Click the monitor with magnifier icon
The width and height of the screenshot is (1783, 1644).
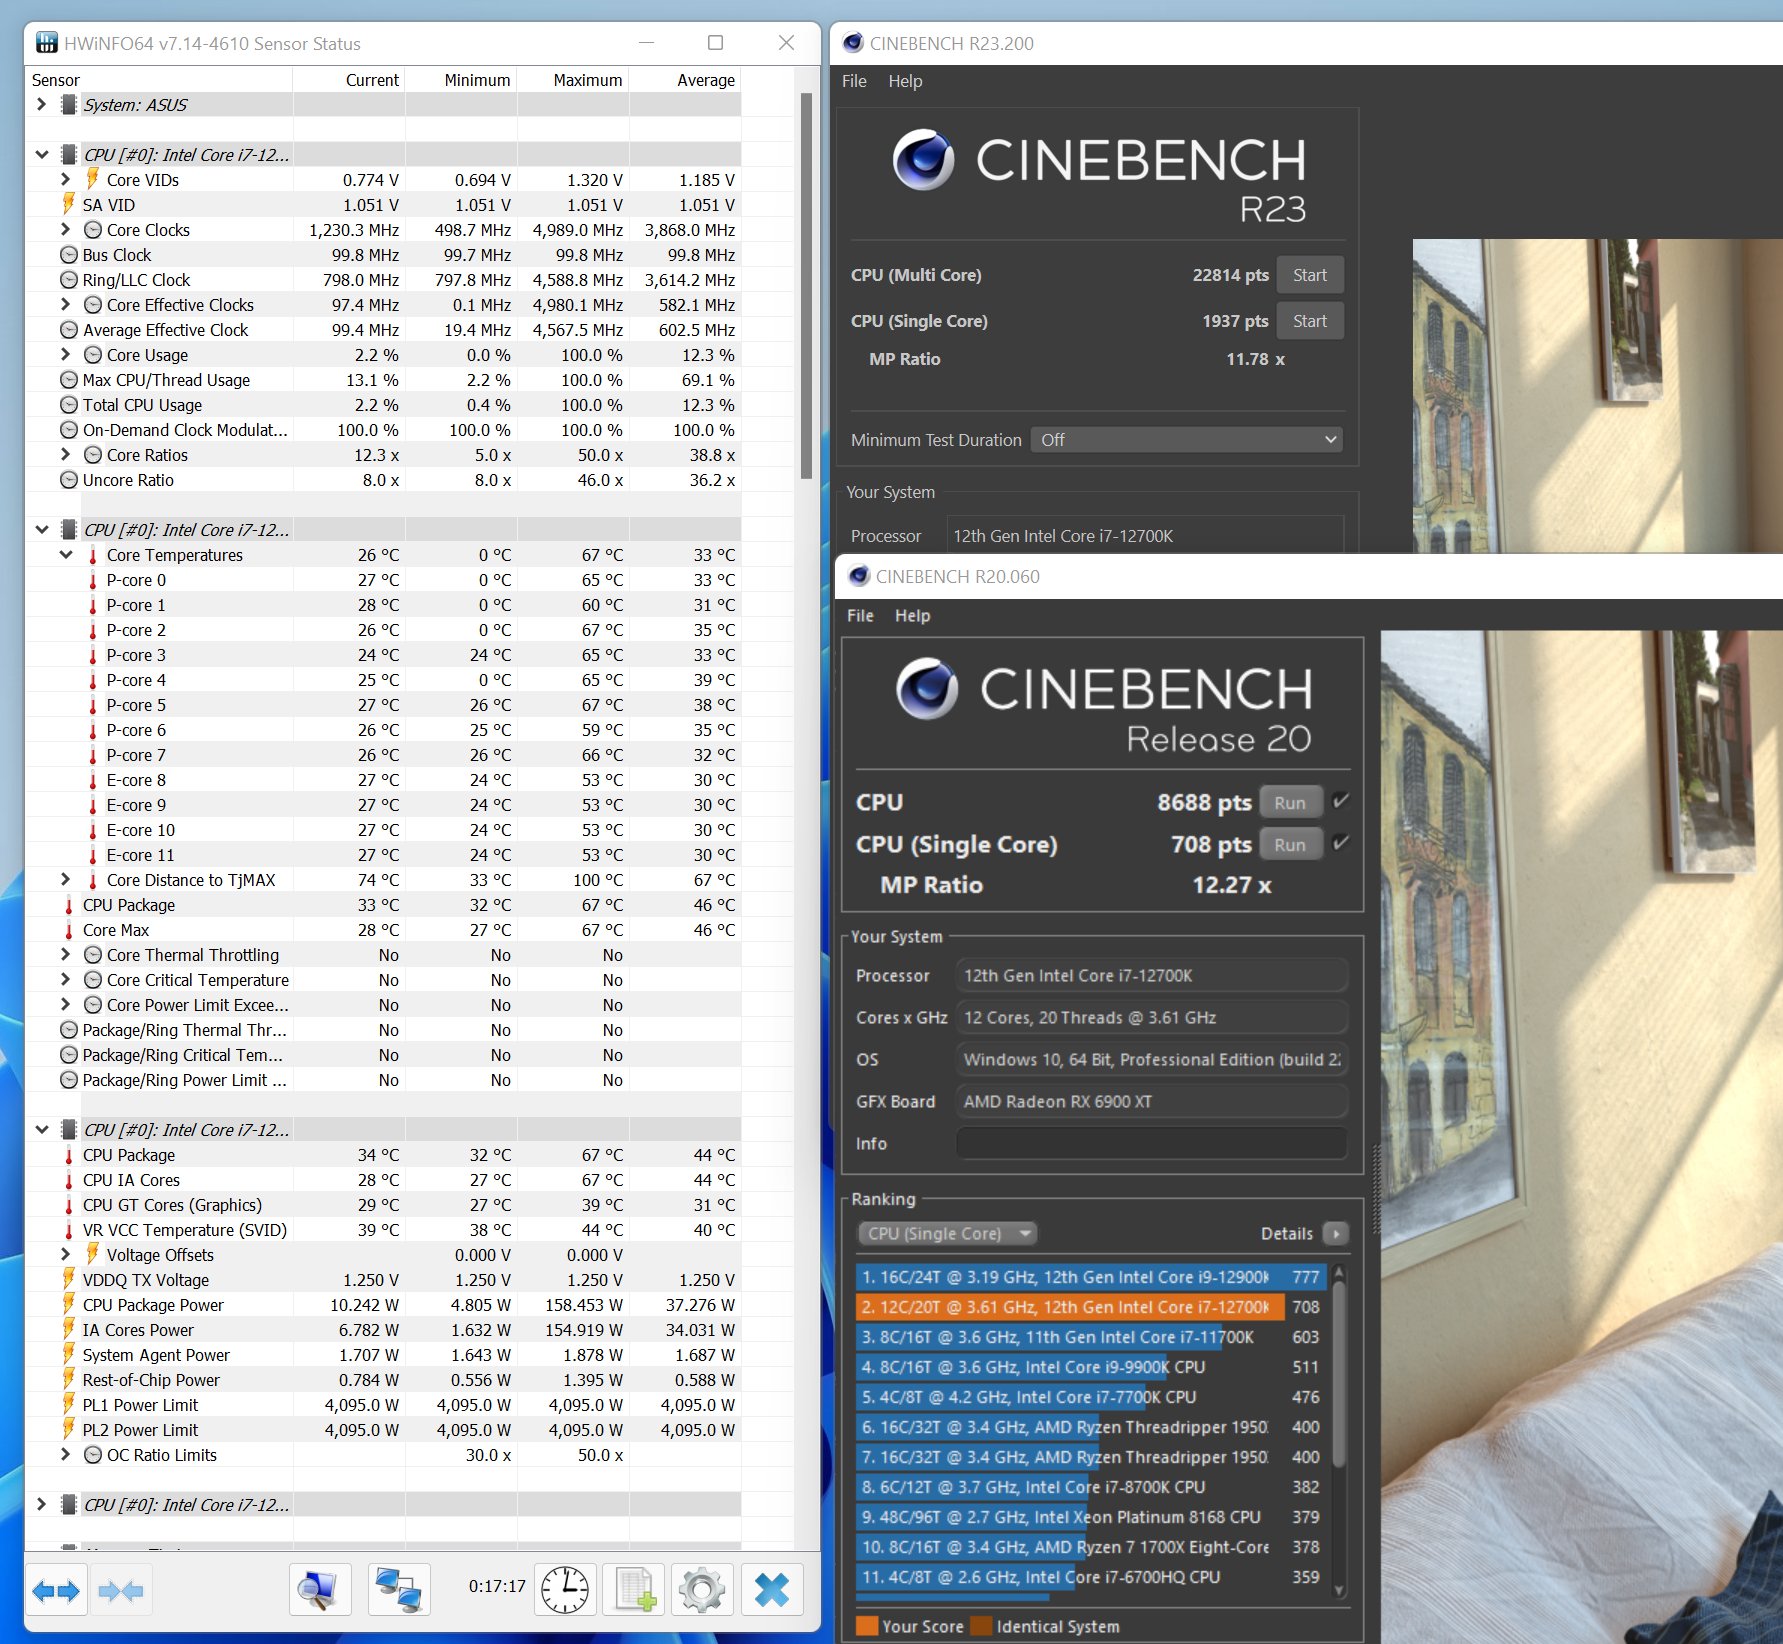(319, 1590)
